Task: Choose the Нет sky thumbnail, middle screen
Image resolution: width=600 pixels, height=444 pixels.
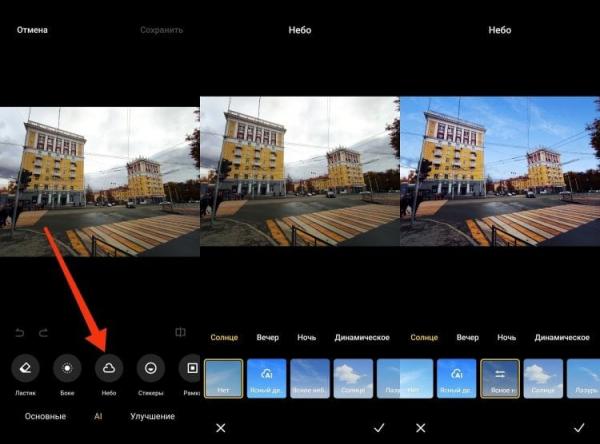Action: (223, 379)
